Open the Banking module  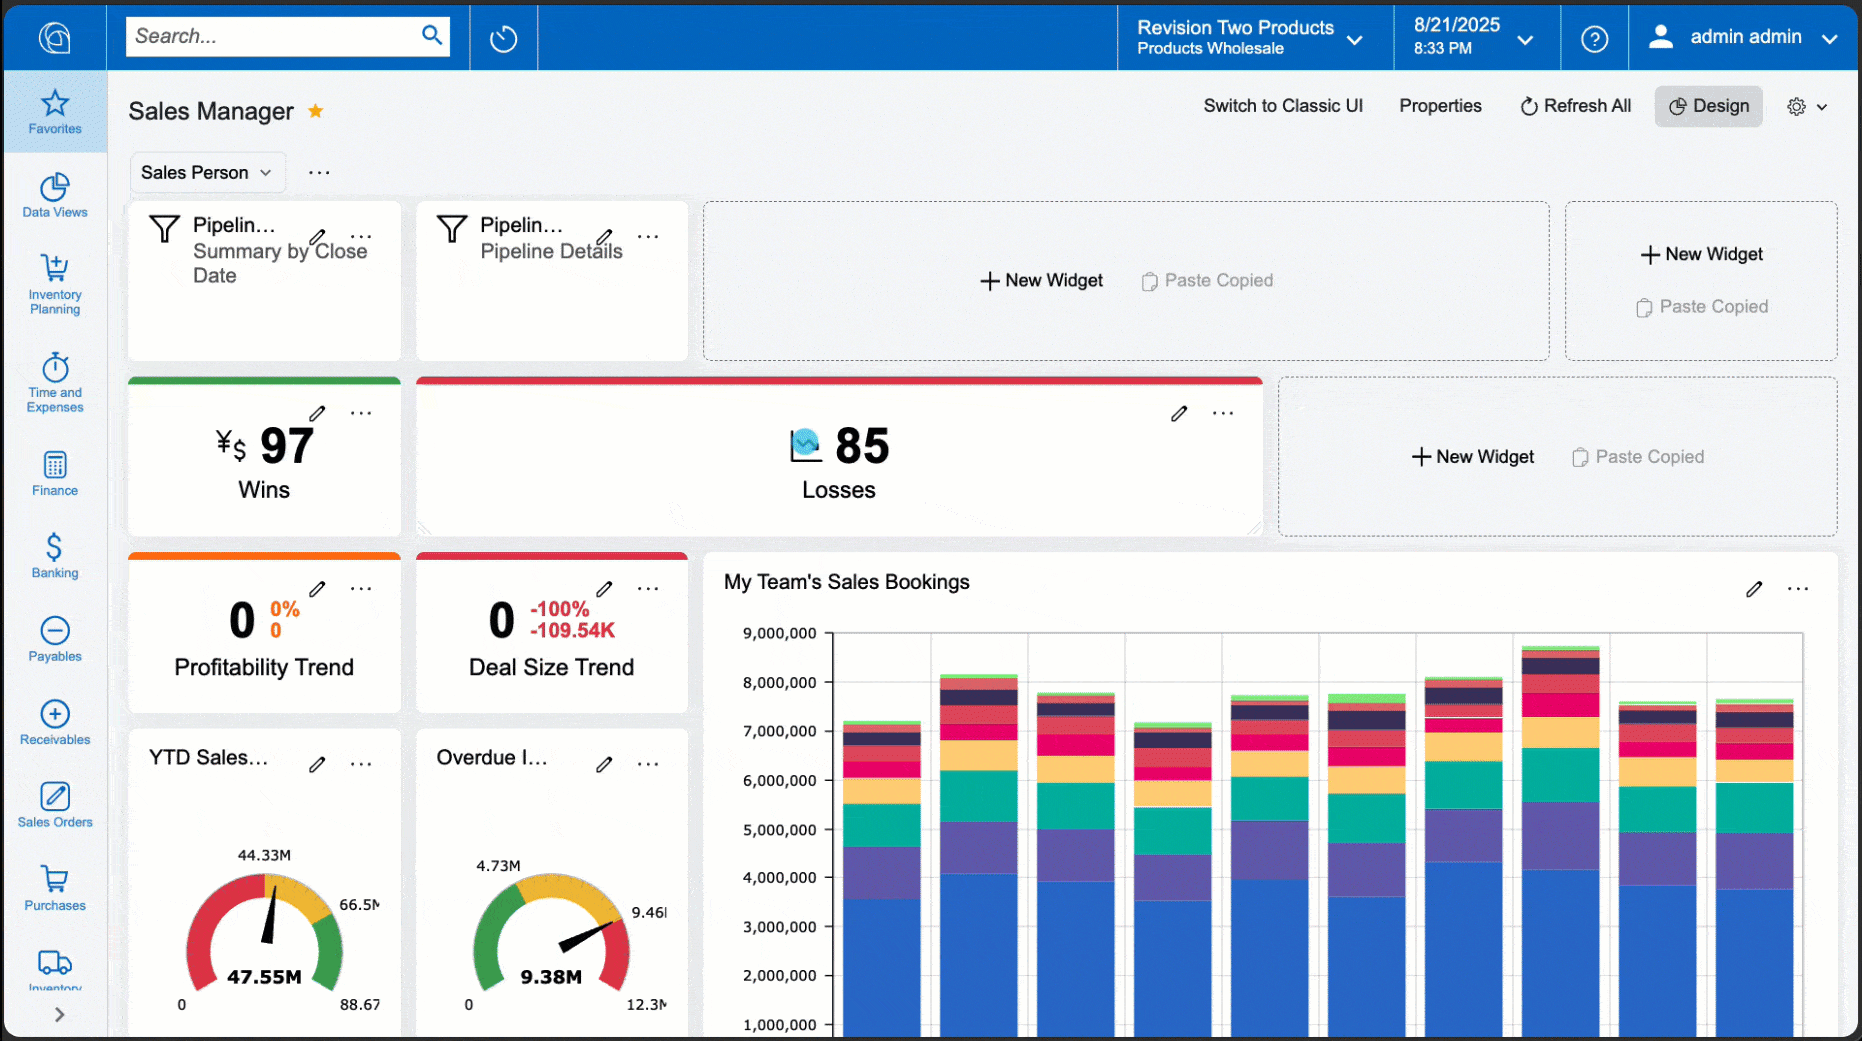pyautogui.click(x=54, y=556)
